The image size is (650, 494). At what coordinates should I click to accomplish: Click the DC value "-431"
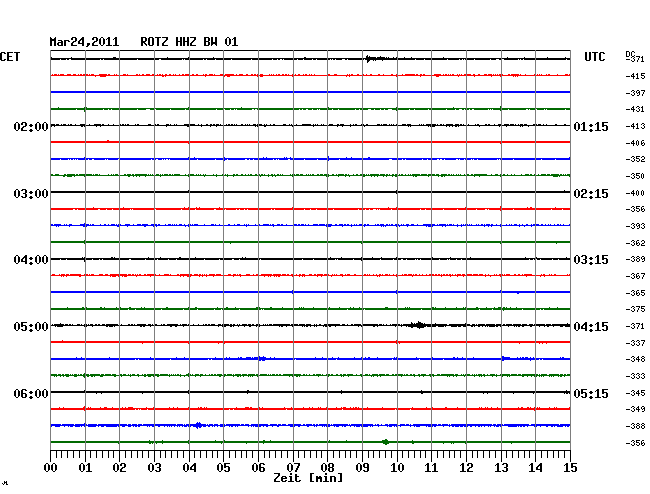(635, 109)
